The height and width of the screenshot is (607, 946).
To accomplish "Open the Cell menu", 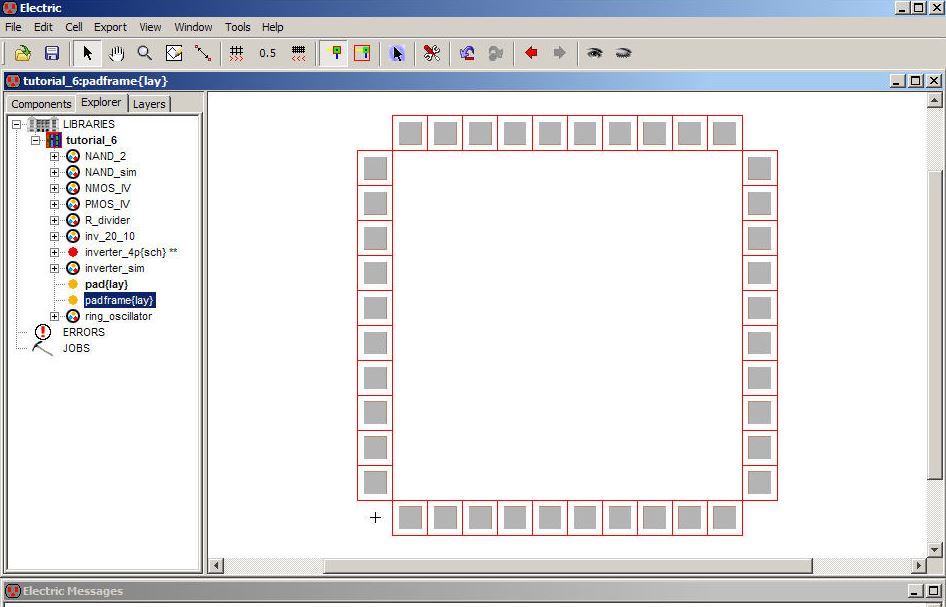I will tap(74, 27).
